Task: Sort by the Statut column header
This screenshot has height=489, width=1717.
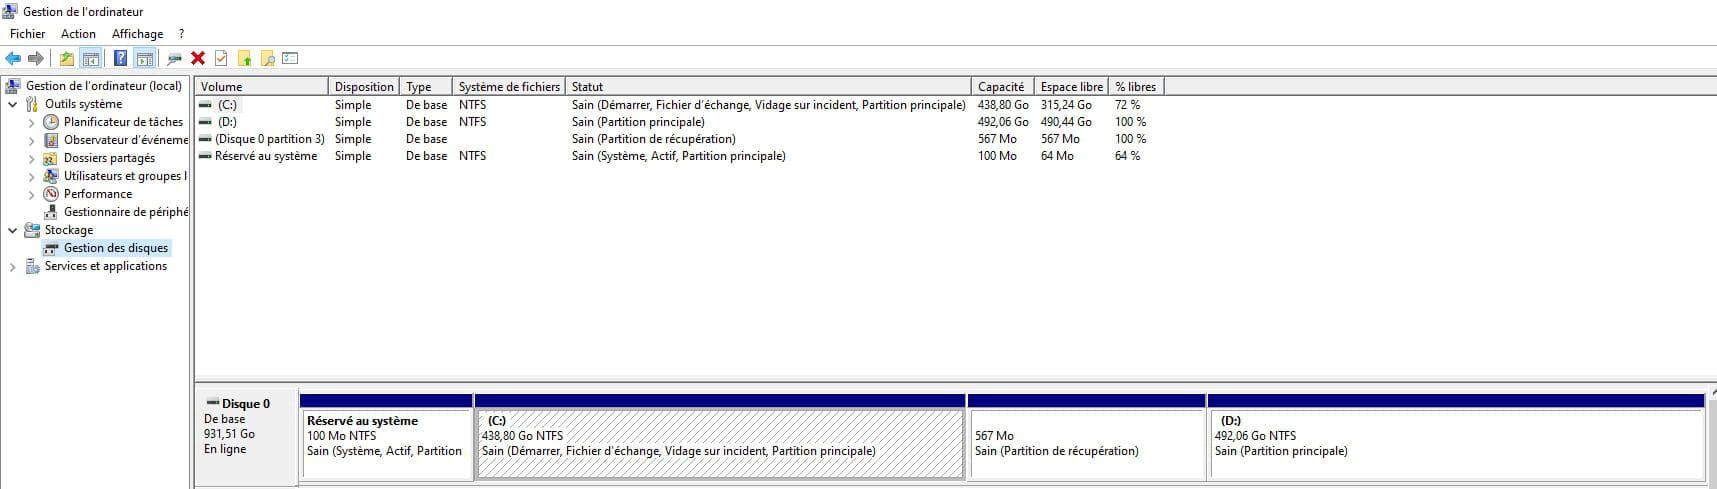Action: pyautogui.click(x=768, y=87)
